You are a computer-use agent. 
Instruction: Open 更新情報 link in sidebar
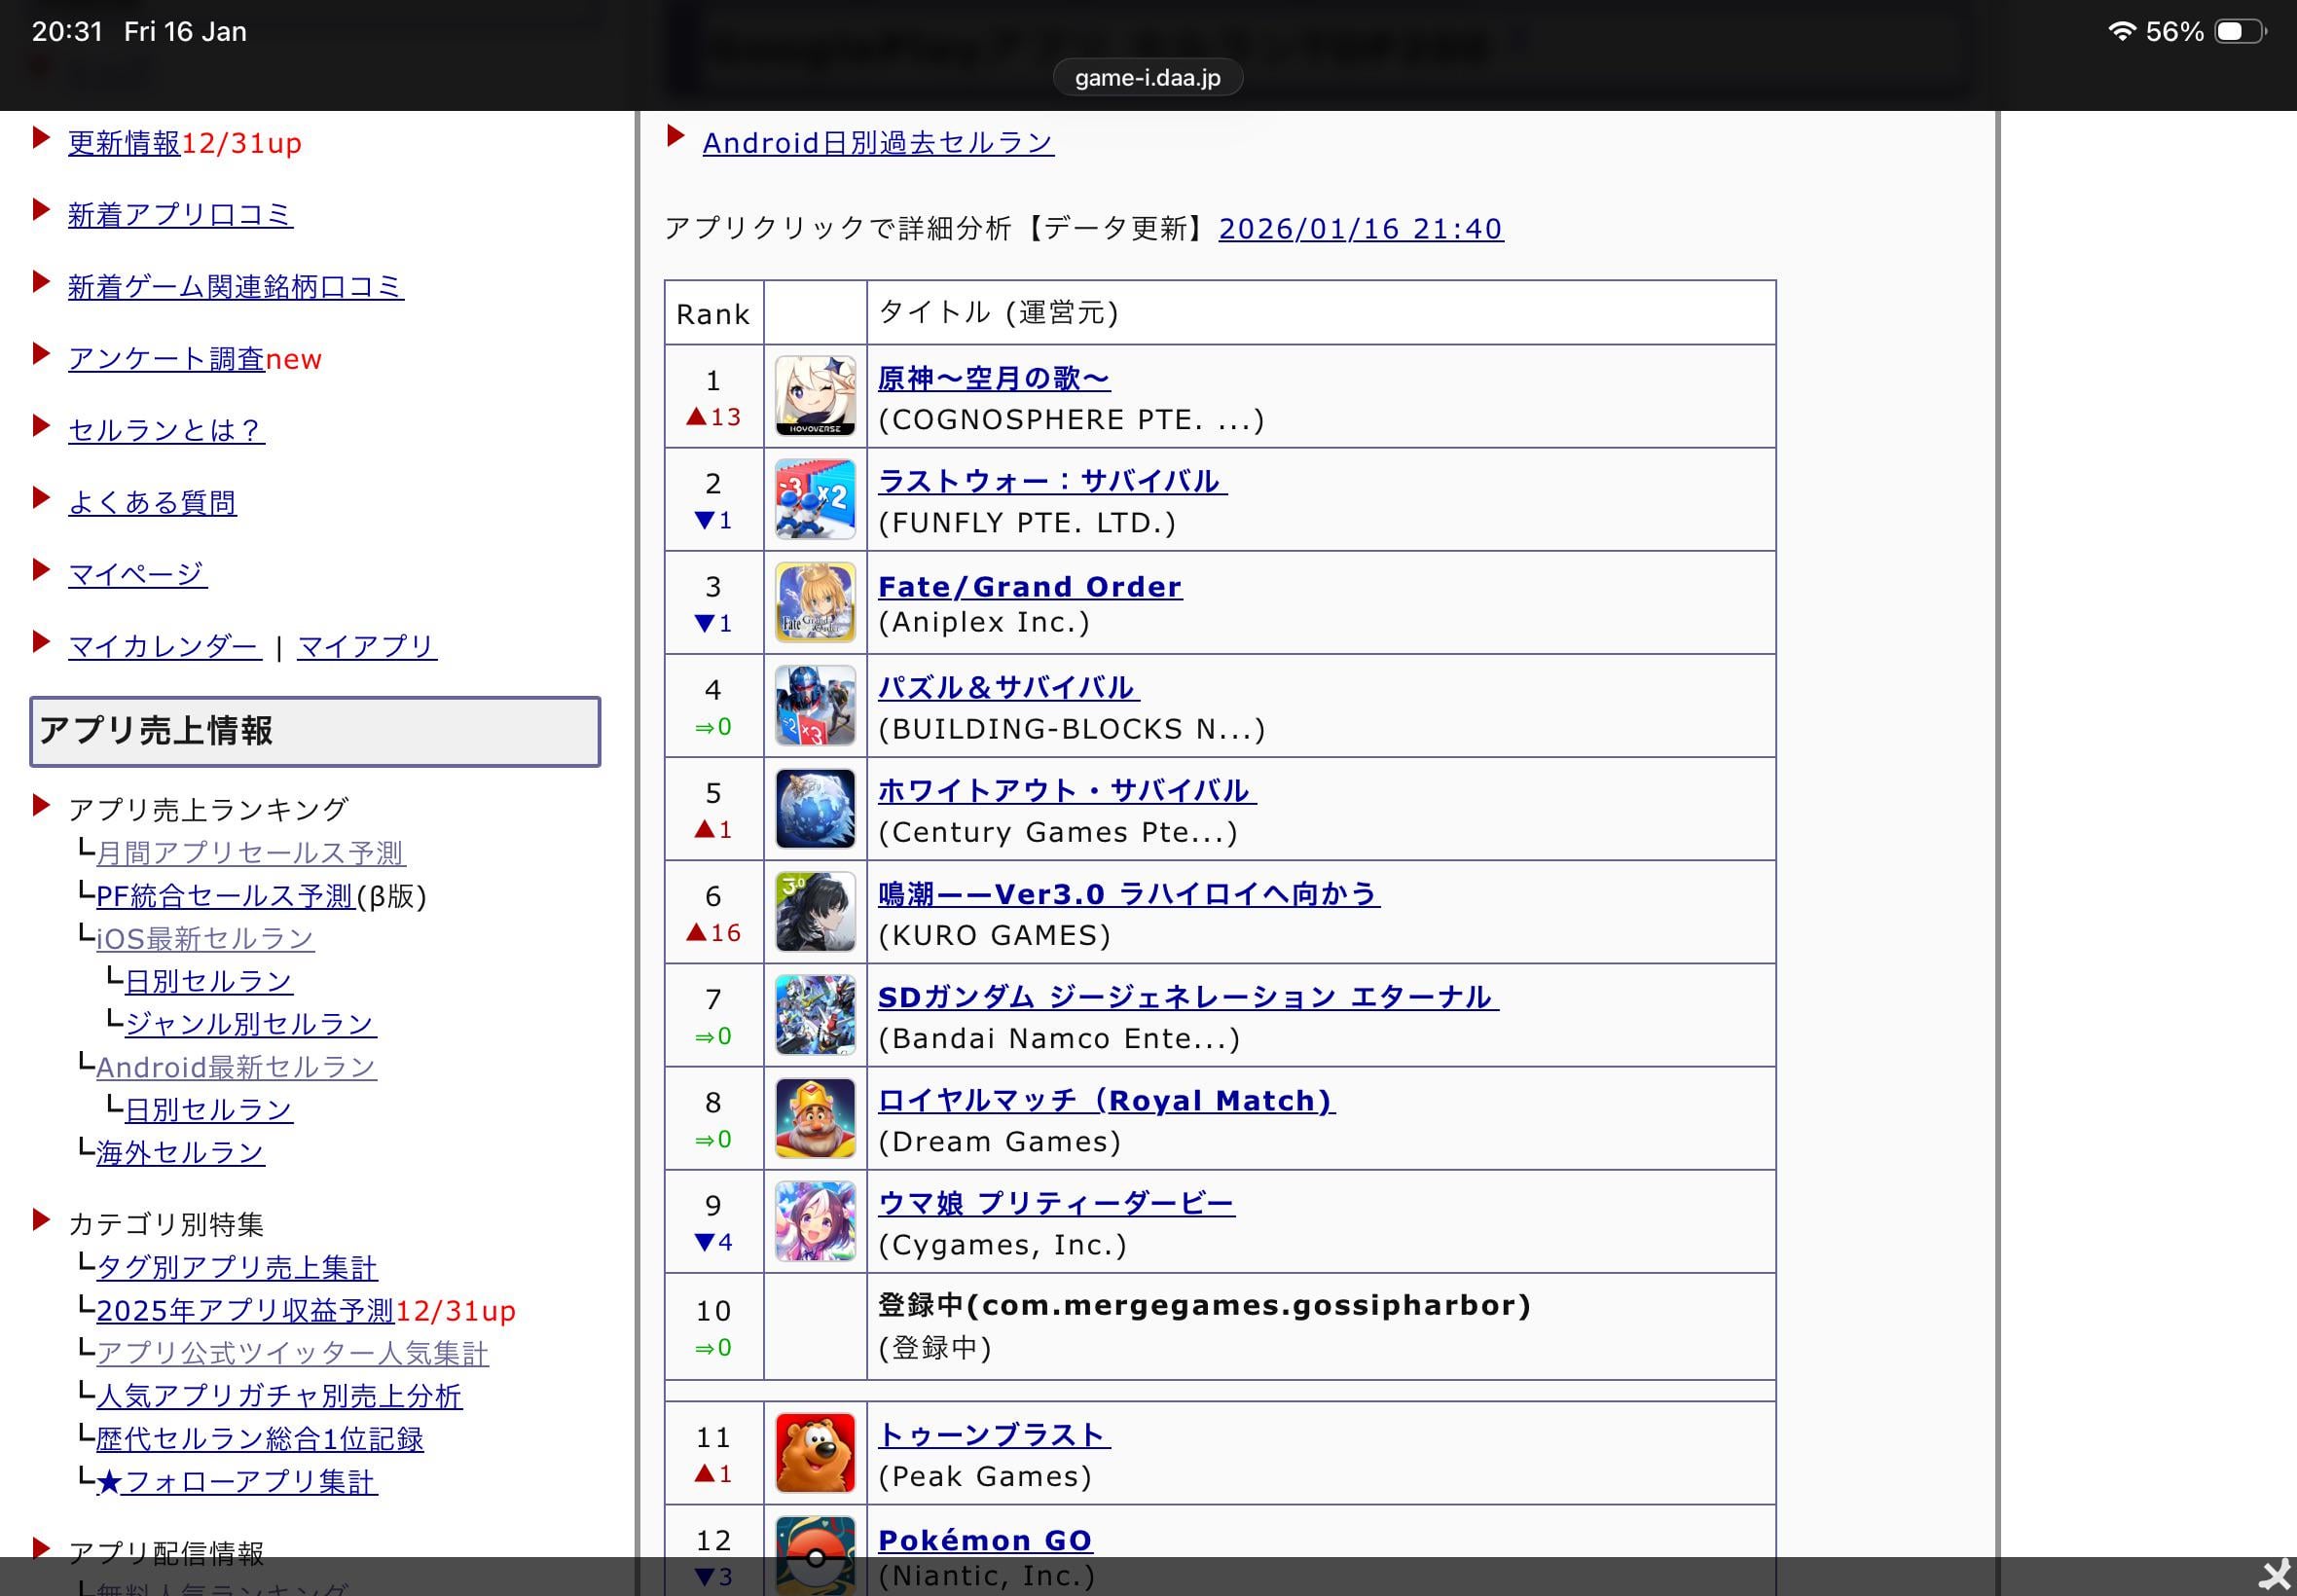tap(124, 143)
